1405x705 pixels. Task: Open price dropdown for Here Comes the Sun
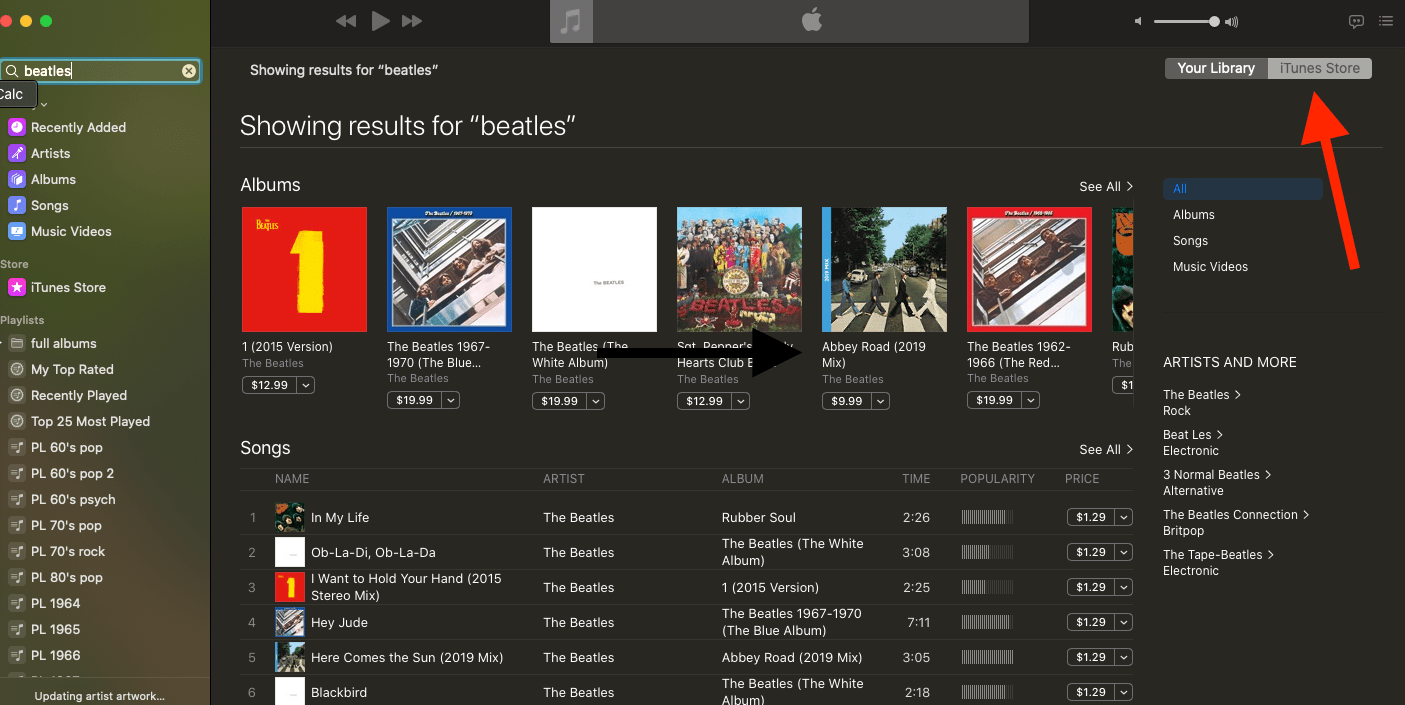click(x=1124, y=657)
